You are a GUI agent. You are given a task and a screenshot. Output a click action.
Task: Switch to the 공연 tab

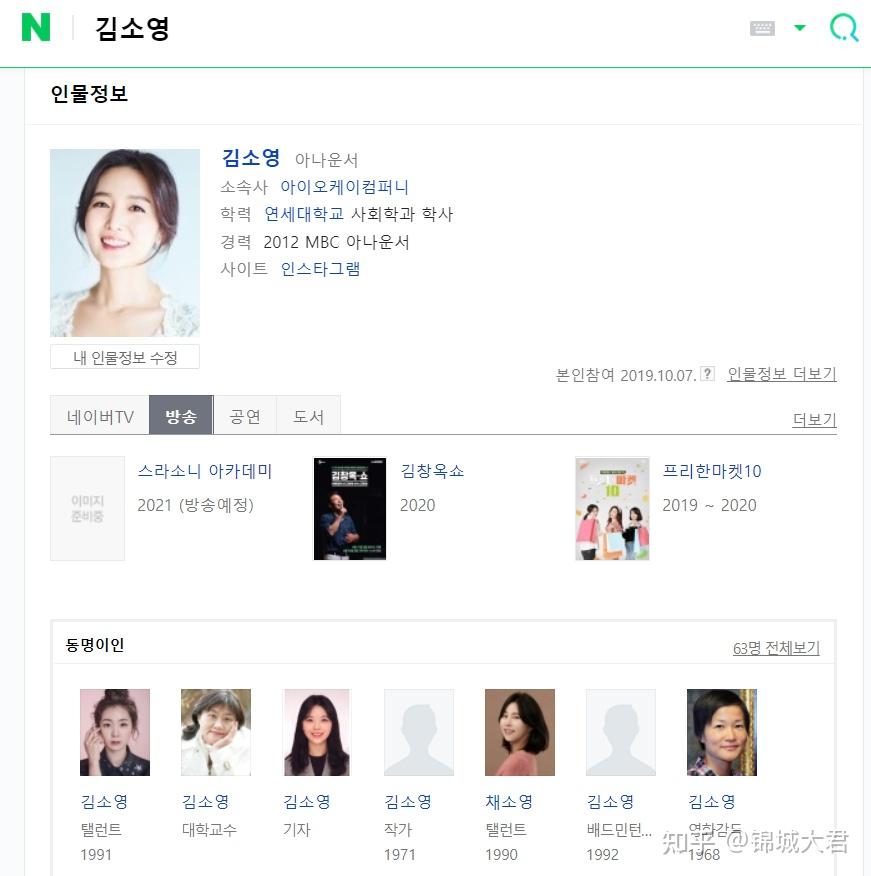[x=245, y=416]
